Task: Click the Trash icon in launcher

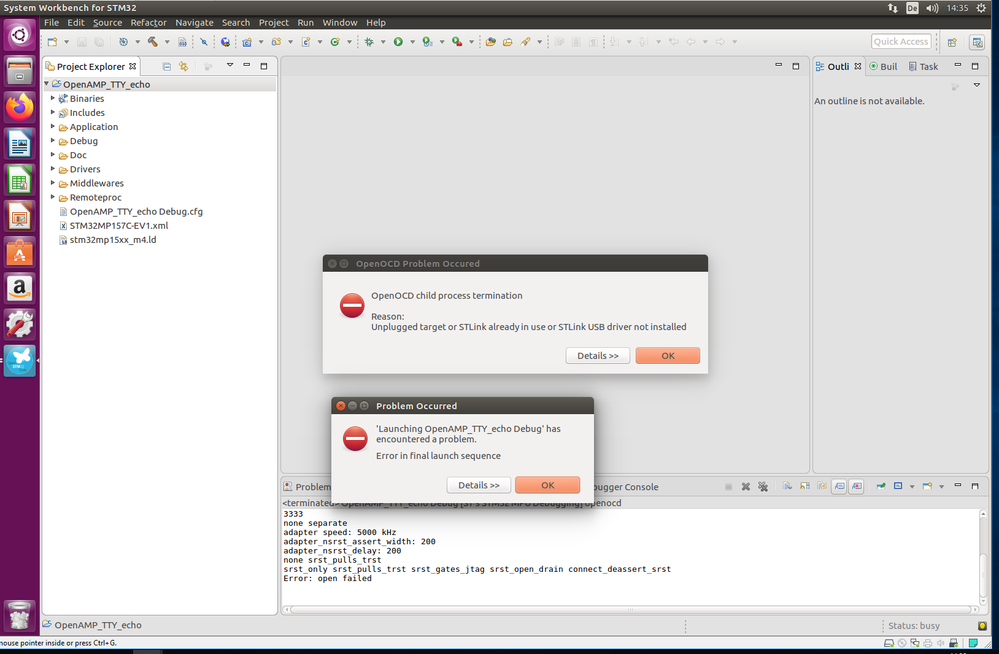Action: [x=20, y=616]
